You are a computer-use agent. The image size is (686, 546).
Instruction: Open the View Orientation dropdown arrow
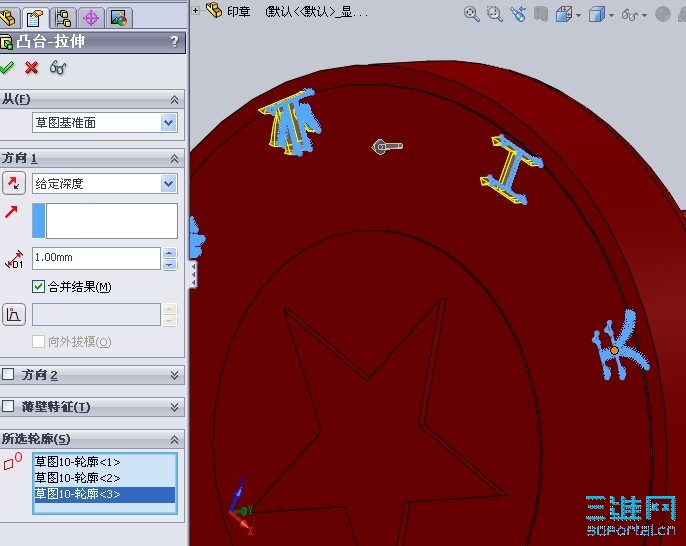point(578,15)
